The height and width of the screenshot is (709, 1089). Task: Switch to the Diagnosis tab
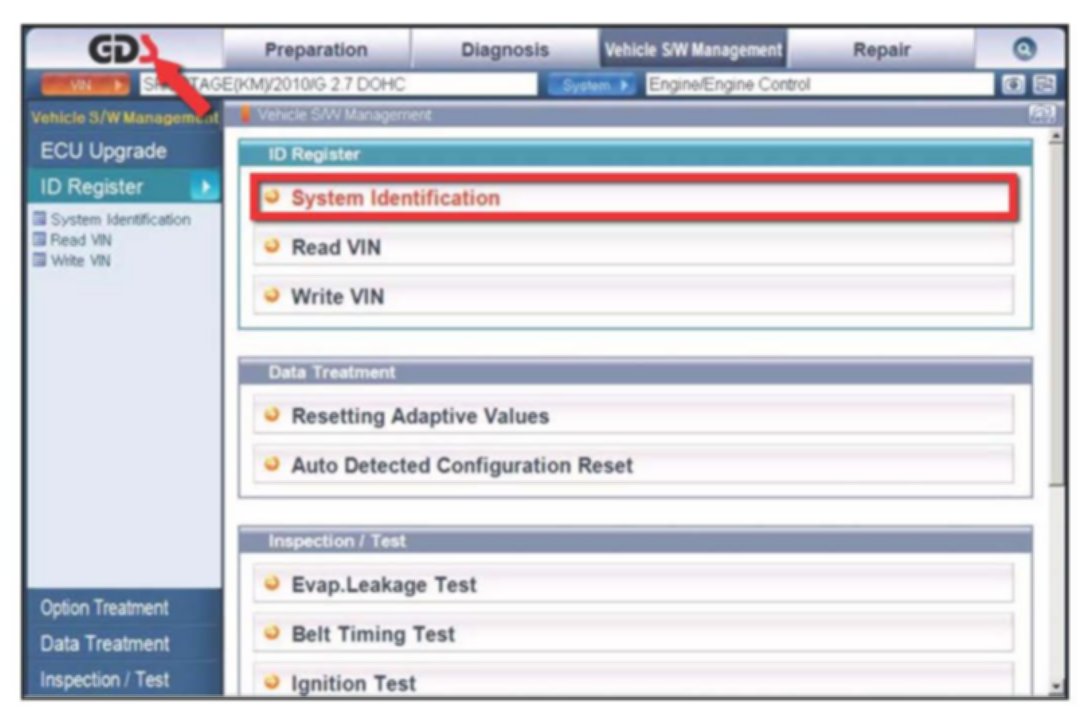coord(505,49)
